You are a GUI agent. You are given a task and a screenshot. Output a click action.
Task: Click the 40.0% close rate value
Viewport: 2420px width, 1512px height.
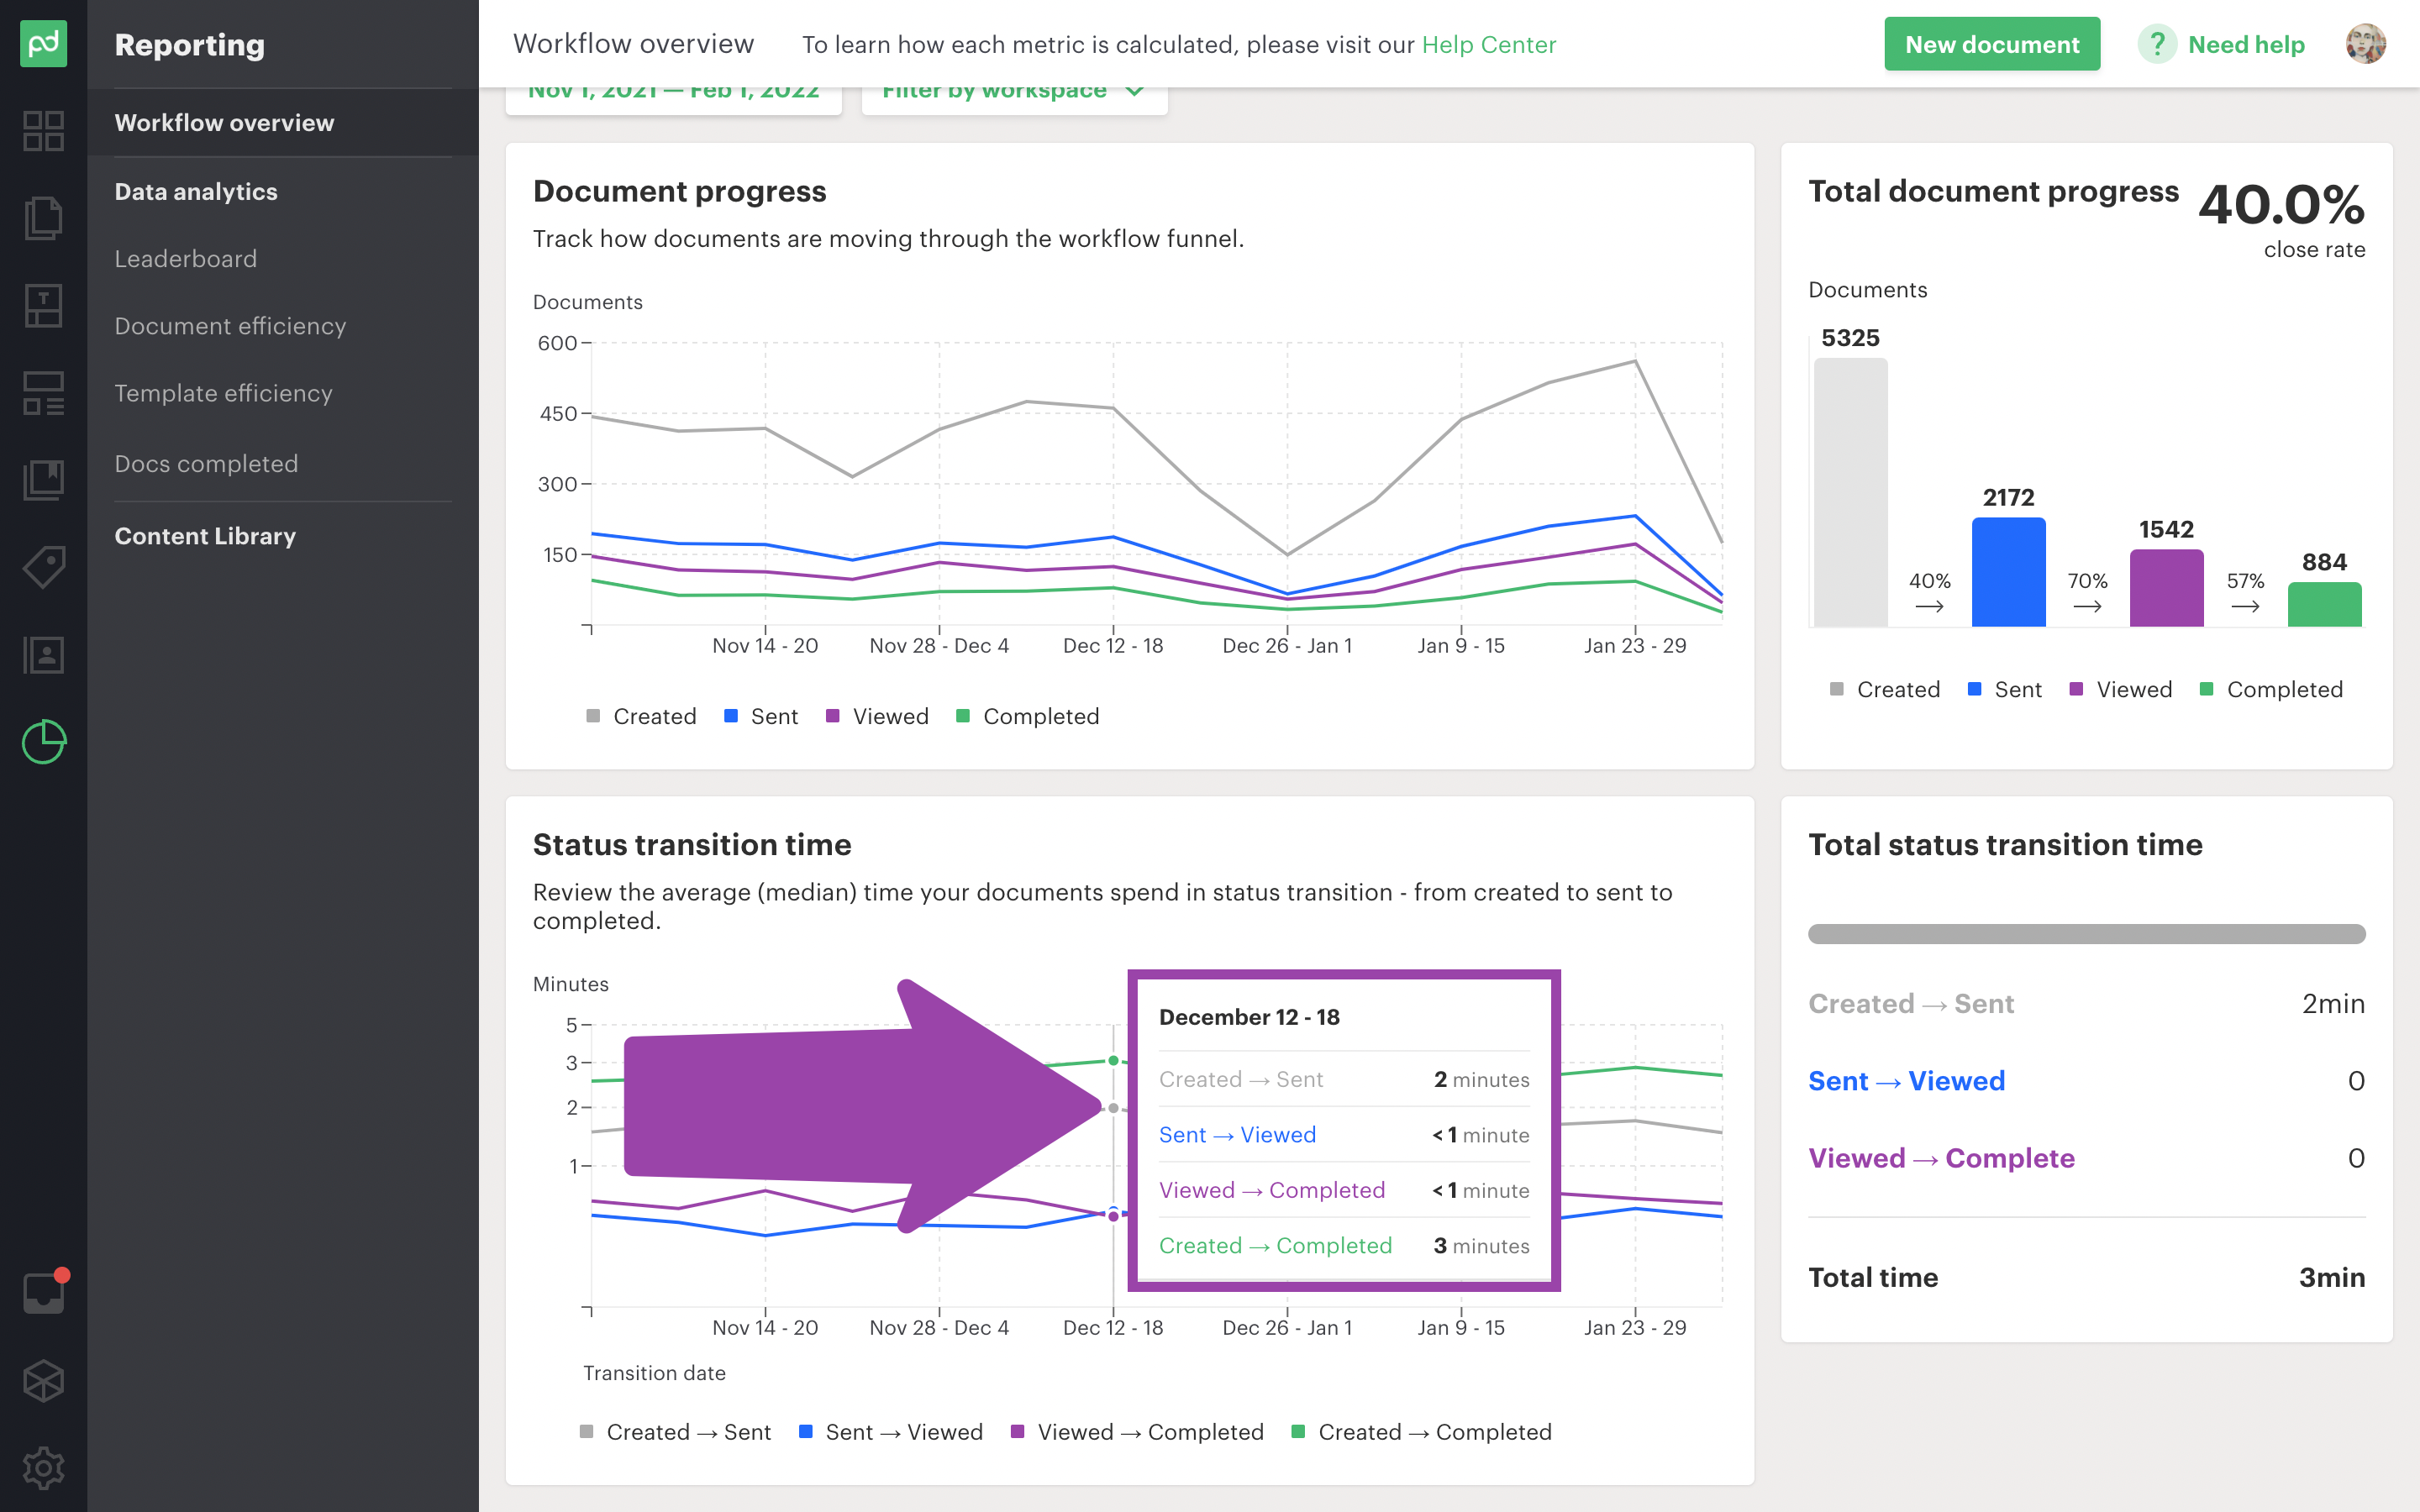(x=2281, y=204)
